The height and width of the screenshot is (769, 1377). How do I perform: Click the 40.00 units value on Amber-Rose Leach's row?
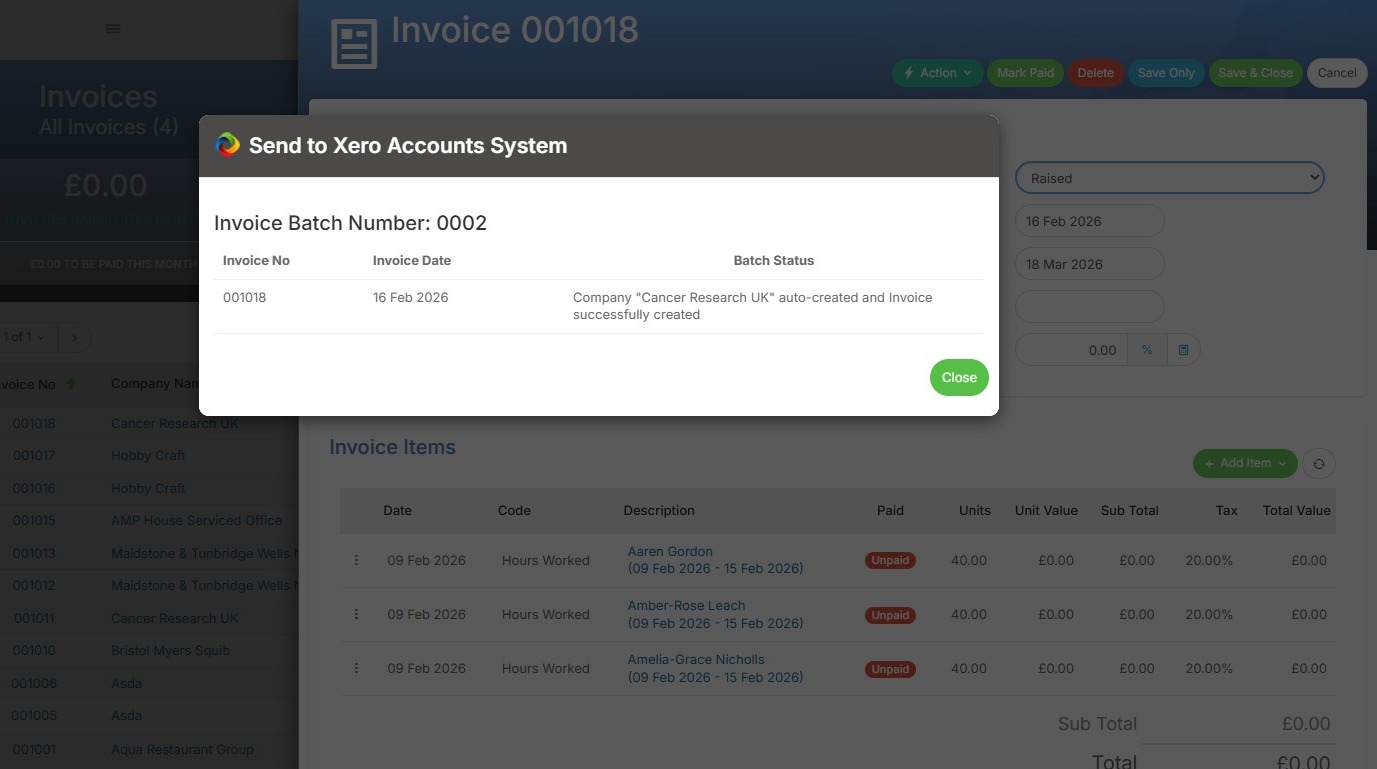[969, 614]
